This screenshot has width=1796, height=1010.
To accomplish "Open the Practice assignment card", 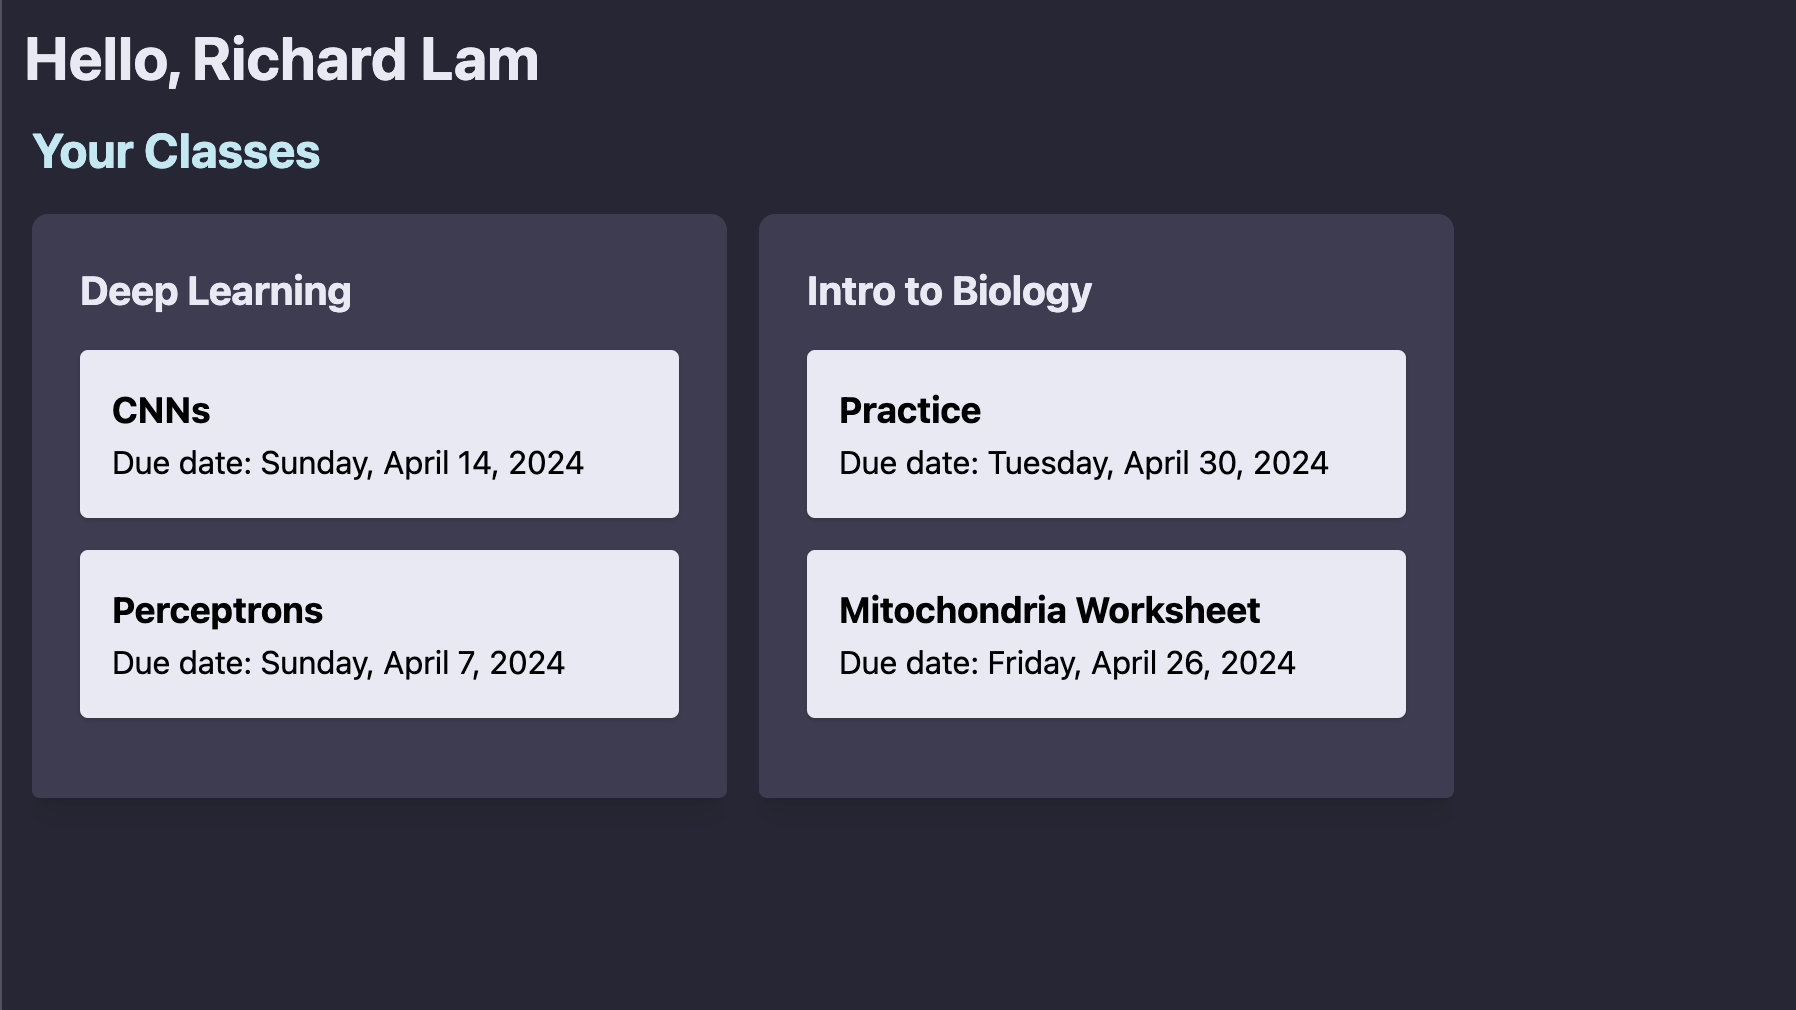I will (1106, 434).
